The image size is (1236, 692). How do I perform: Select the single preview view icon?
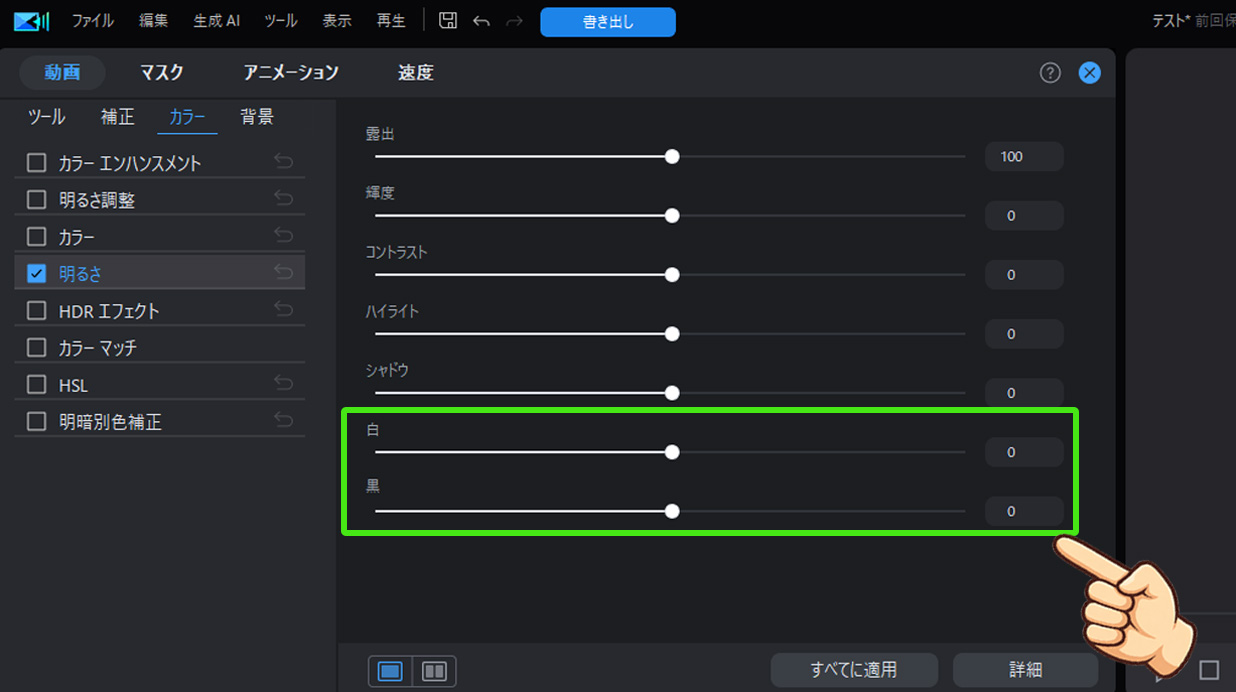(x=390, y=671)
